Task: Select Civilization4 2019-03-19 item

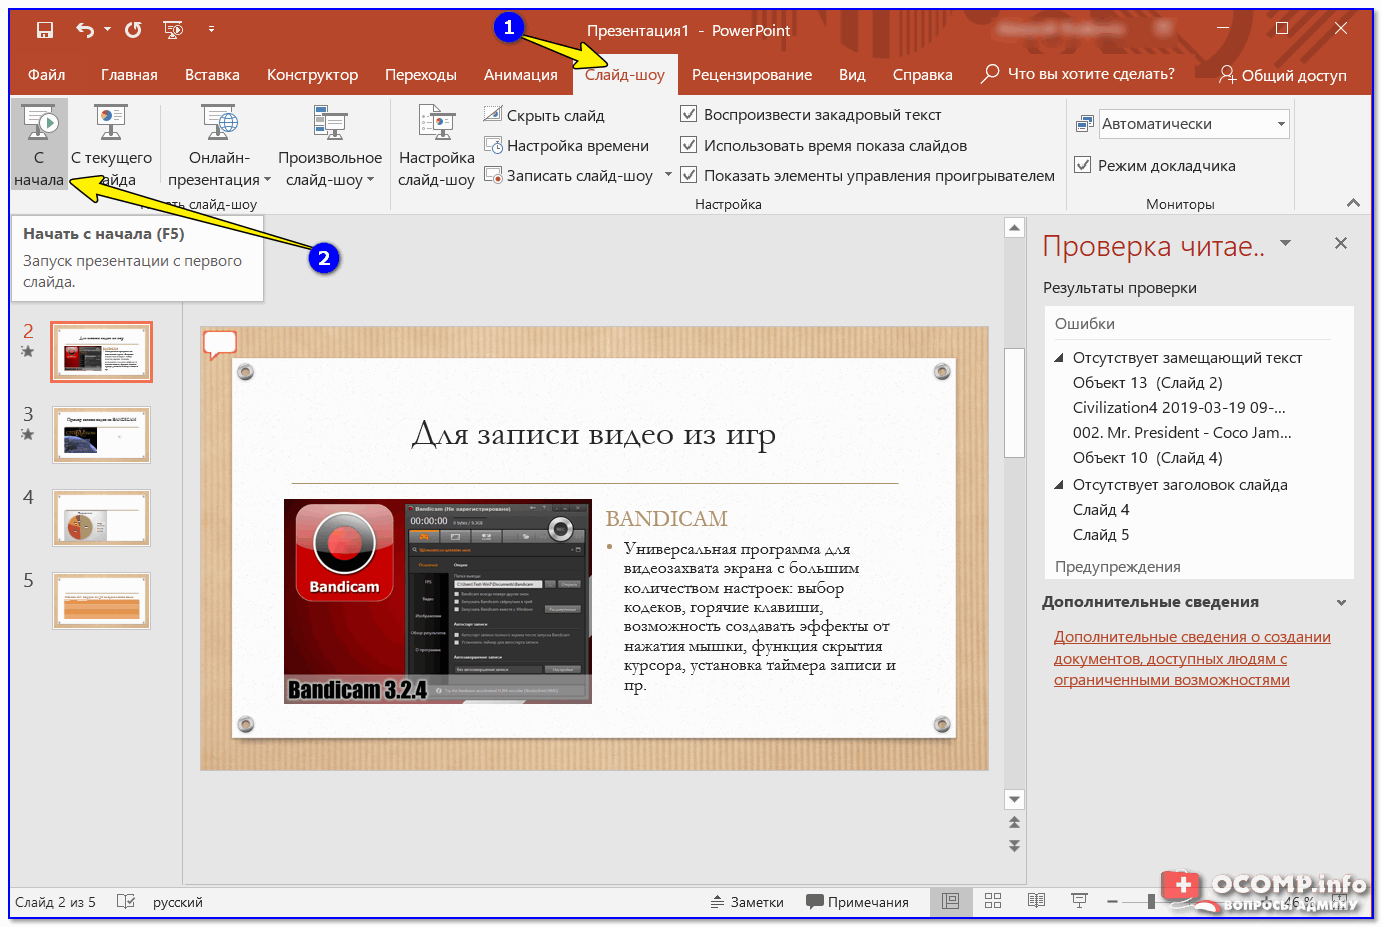Action: pos(1179,408)
